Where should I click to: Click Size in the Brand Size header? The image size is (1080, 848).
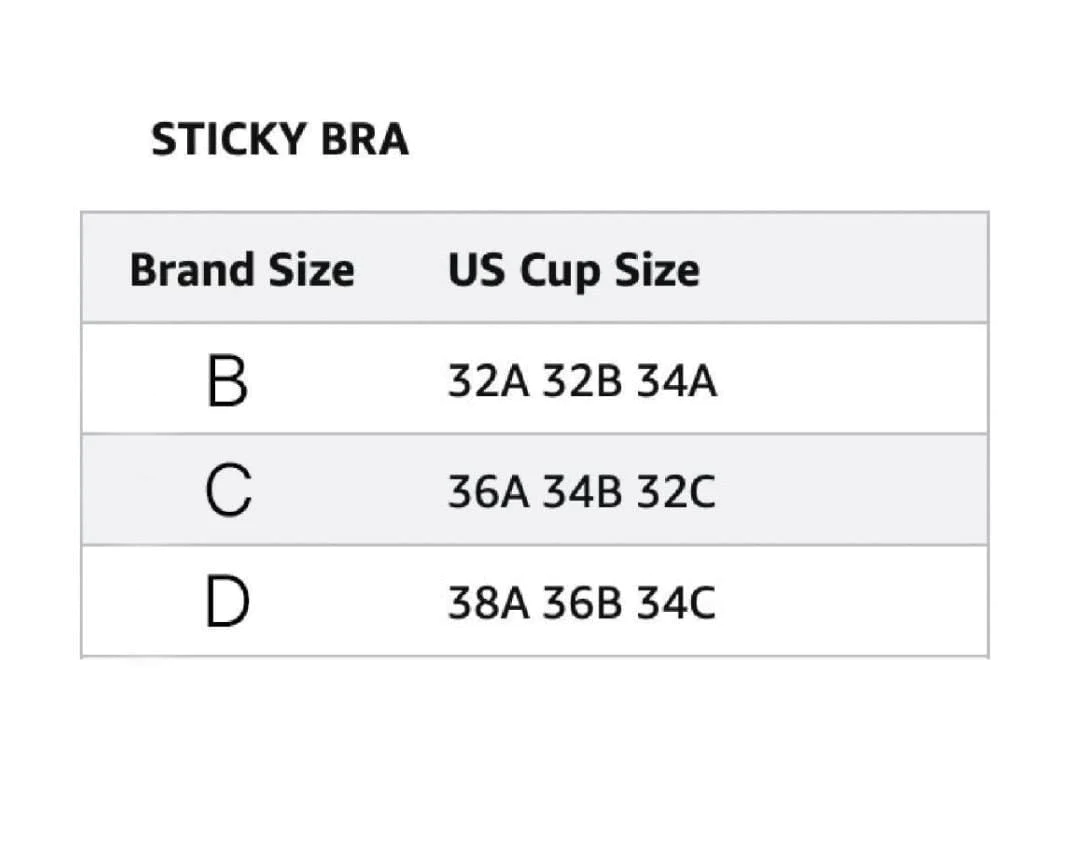[312, 271]
